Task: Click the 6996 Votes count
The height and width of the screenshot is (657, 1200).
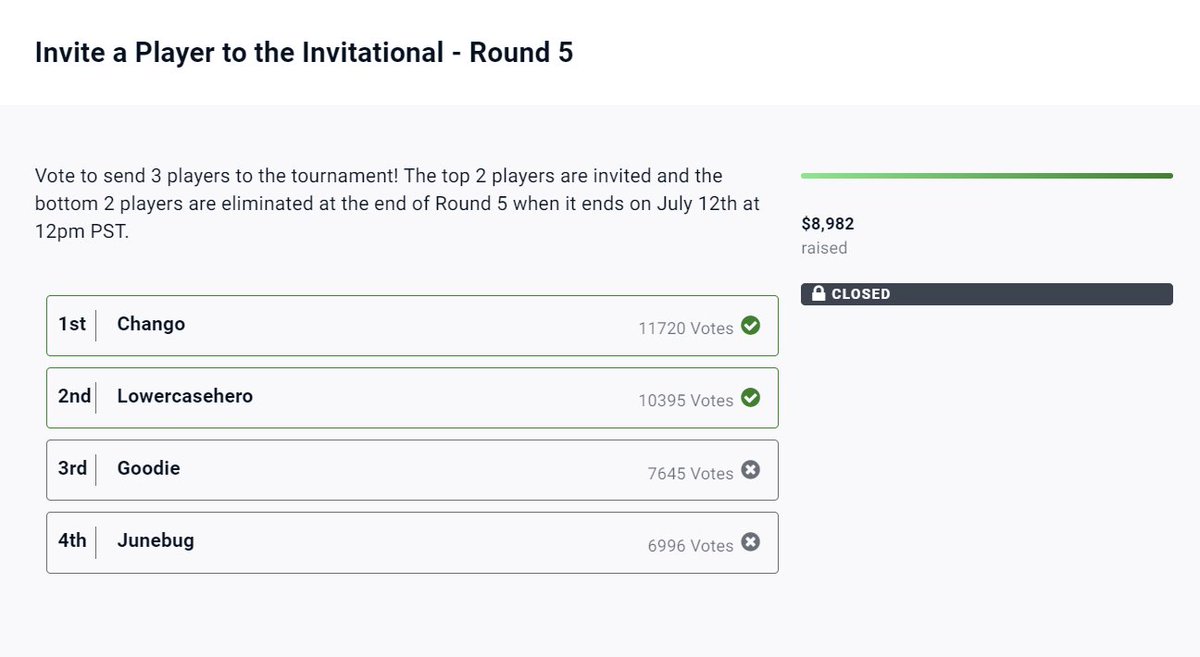Action: coord(690,545)
